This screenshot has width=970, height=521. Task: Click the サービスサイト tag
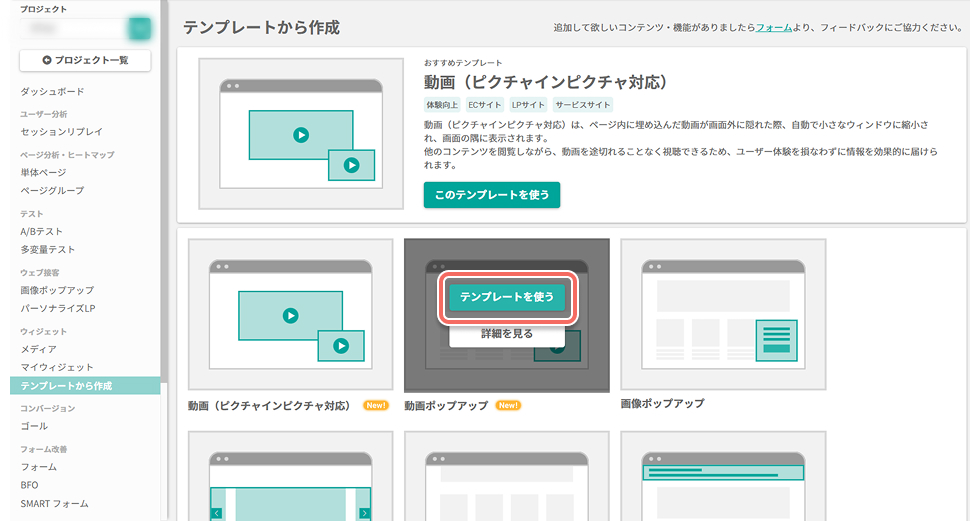[583, 105]
